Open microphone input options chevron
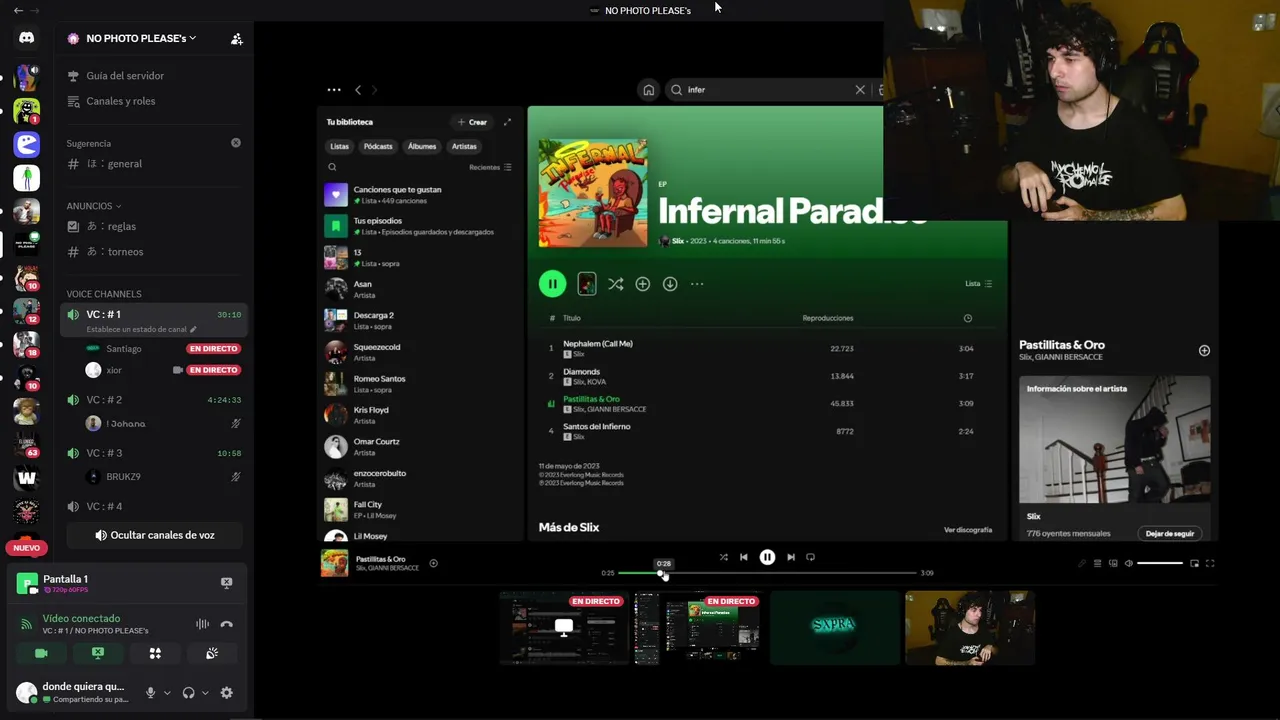The image size is (1280, 720). [167, 693]
